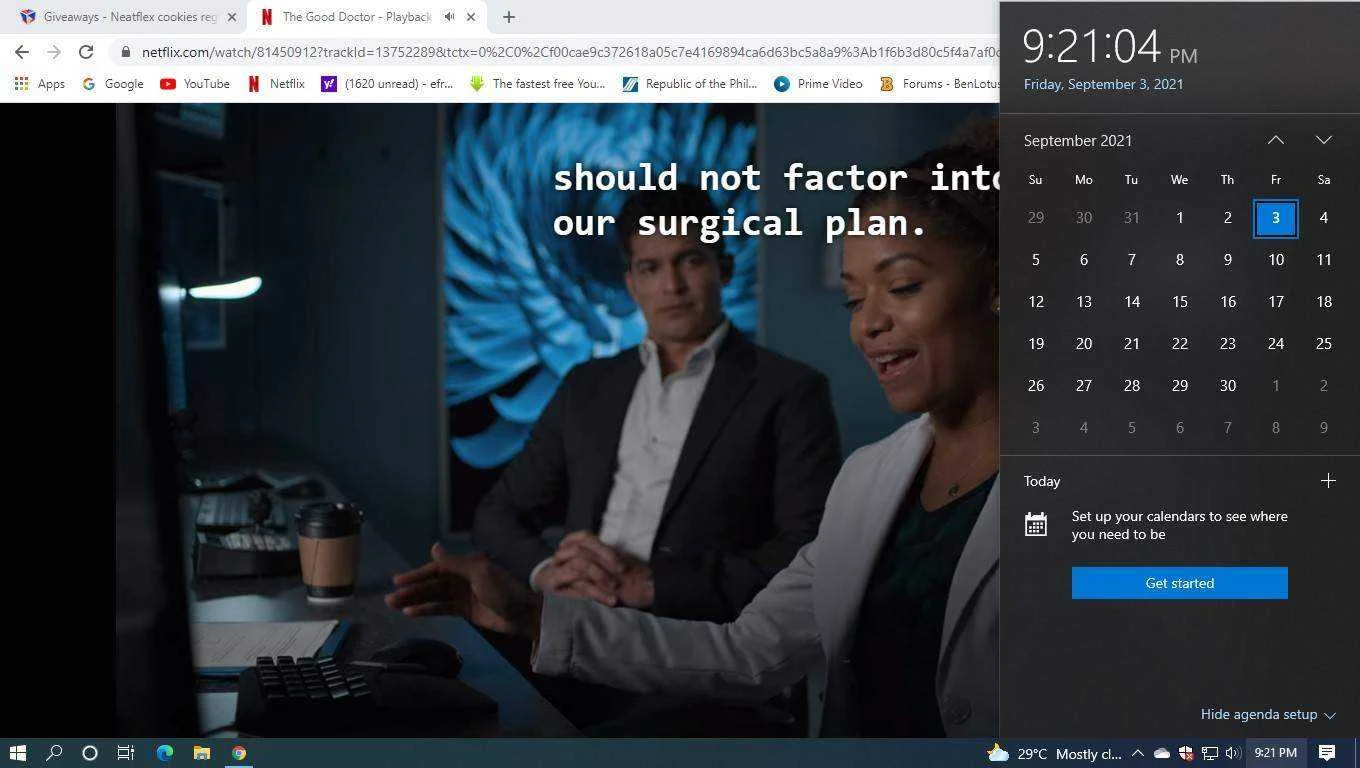Image resolution: width=1360 pixels, height=768 pixels.
Task: Open Yahoo mail bookmark with 1620 unread
Action: [x=387, y=84]
